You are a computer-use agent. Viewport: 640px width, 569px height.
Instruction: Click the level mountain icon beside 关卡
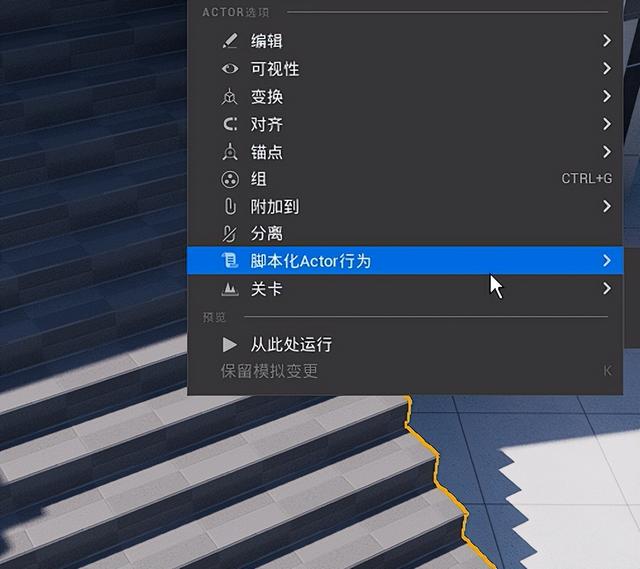[230, 289]
